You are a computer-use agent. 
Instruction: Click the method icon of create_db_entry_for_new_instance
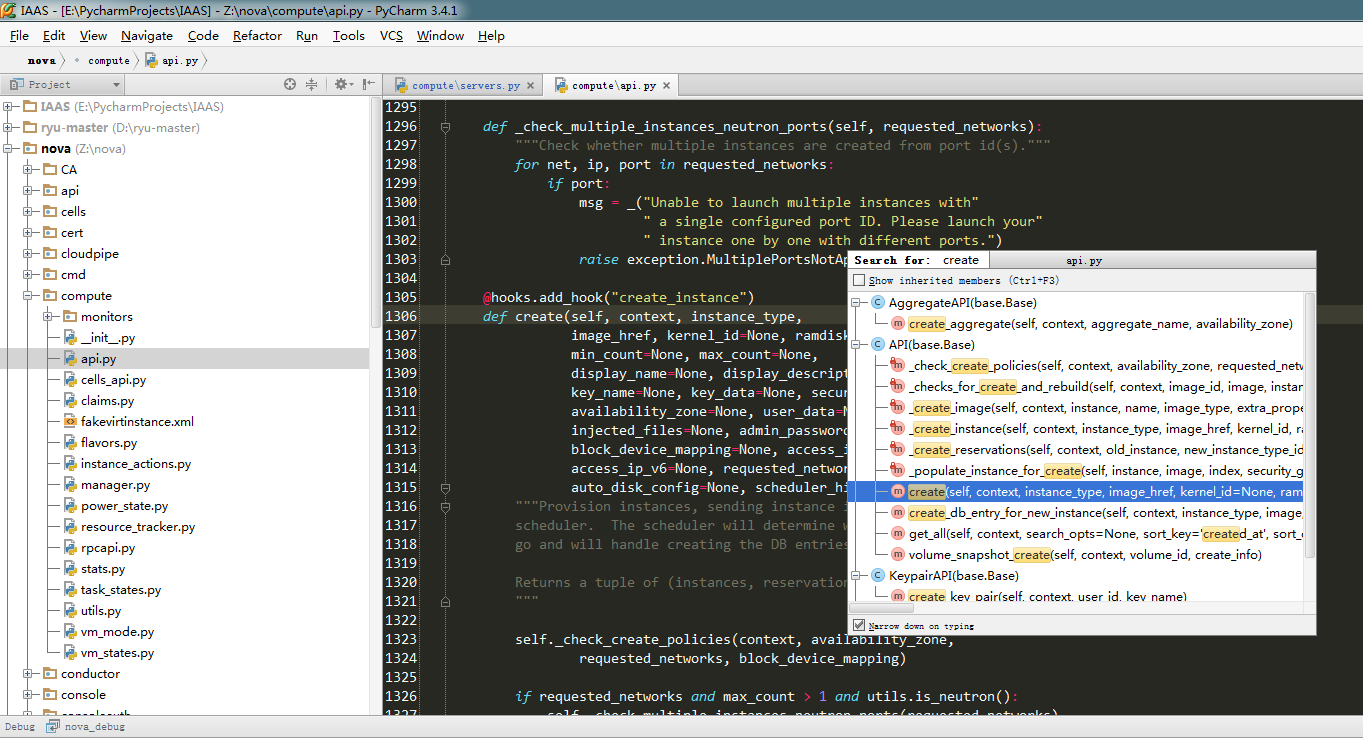coord(898,512)
